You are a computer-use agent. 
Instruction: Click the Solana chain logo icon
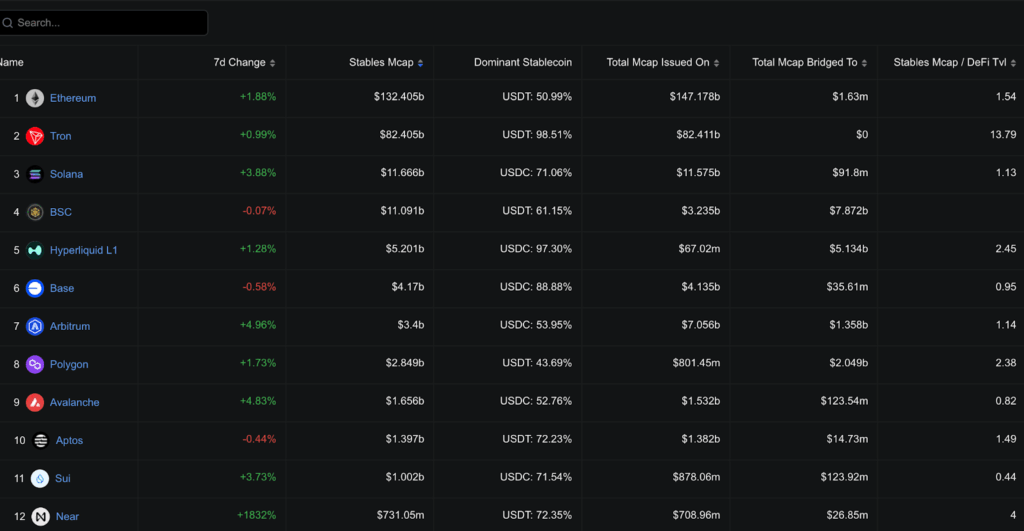[35, 174]
